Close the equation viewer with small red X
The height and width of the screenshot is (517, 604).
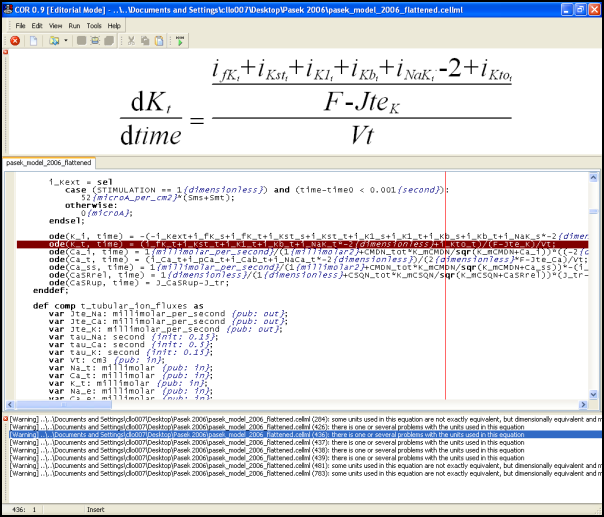pos(5,52)
